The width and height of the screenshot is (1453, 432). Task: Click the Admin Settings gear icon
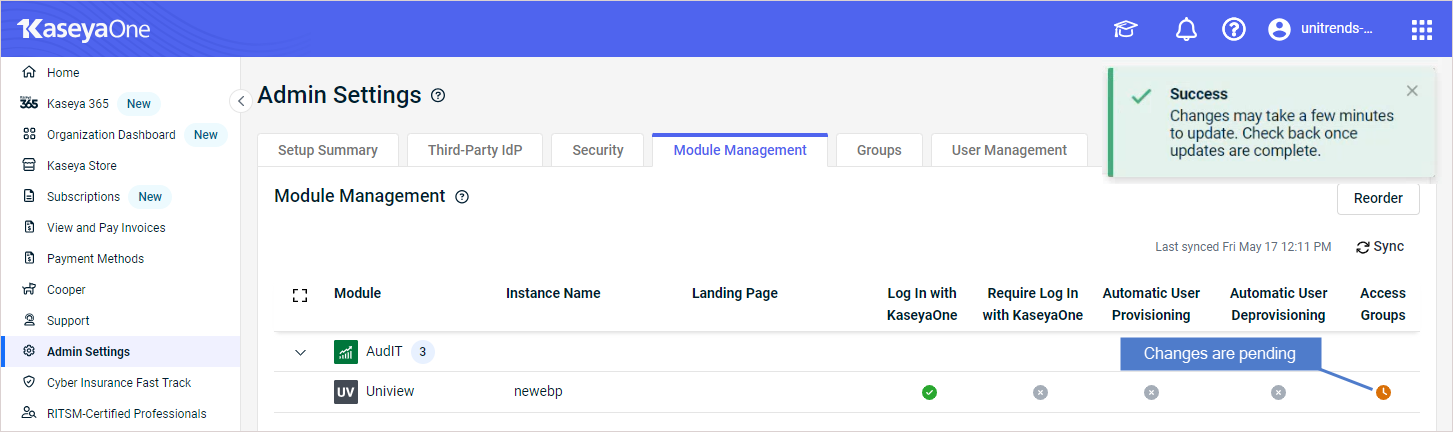(x=29, y=351)
